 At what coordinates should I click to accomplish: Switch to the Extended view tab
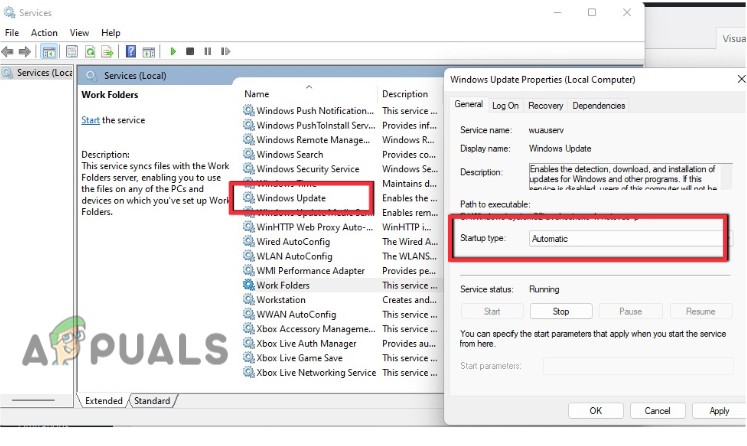[103, 401]
